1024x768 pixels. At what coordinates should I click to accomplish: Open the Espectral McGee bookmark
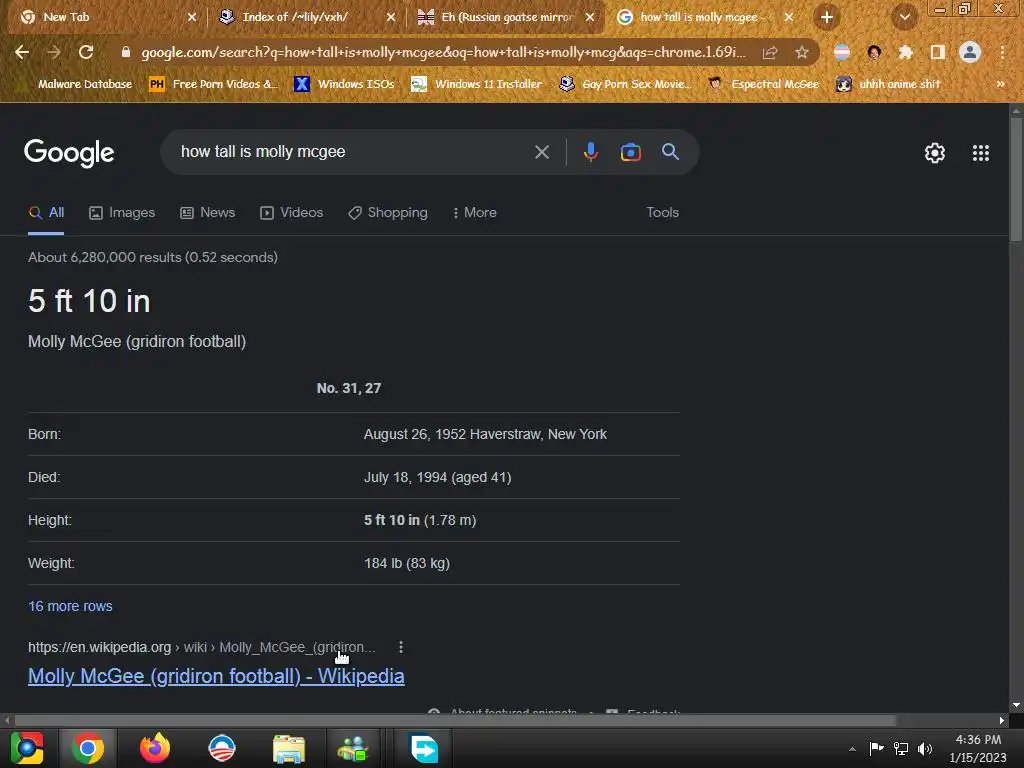click(x=763, y=84)
